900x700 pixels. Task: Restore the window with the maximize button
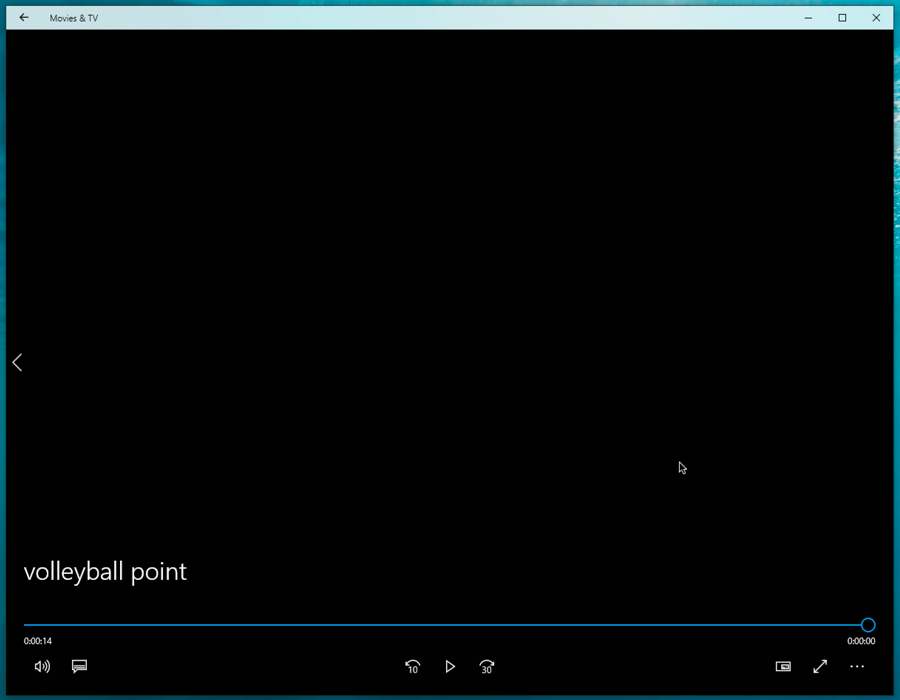click(x=842, y=17)
